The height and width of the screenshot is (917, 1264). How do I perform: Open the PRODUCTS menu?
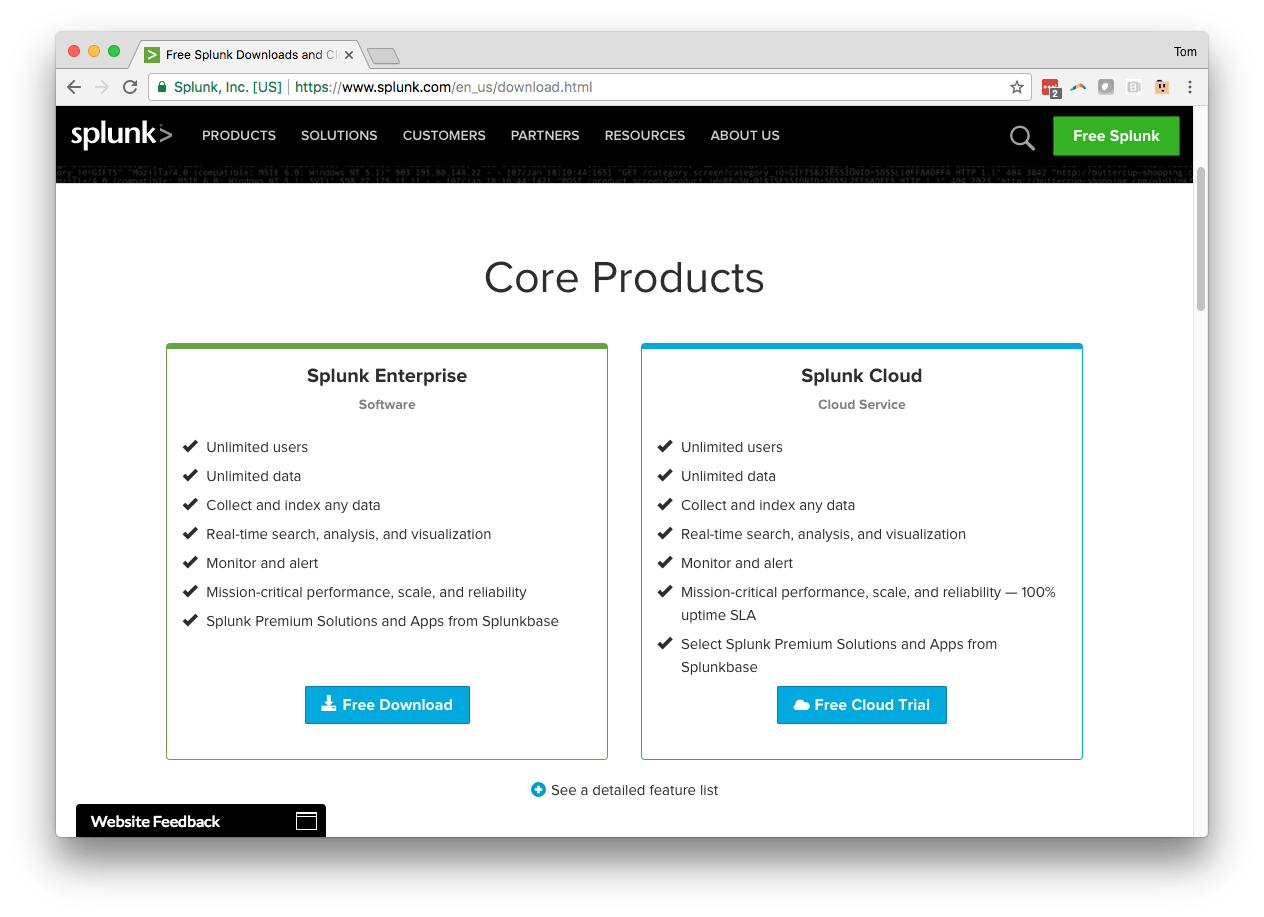pyautogui.click(x=238, y=135)
